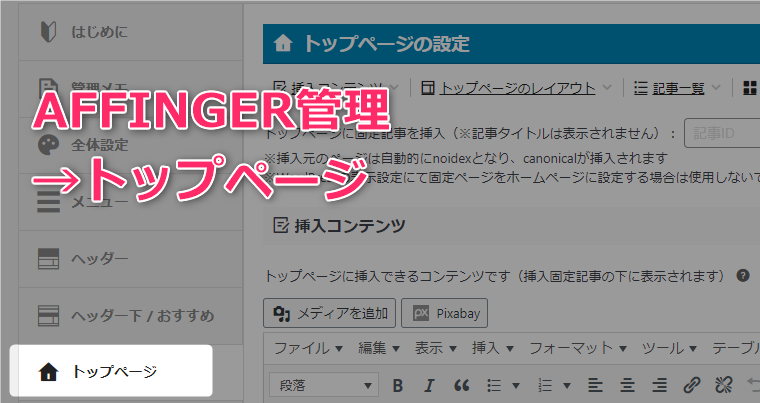Click the メディアを追加 button
The height and width of the screenshot is (403, 760).
click(x=330, y=313)
